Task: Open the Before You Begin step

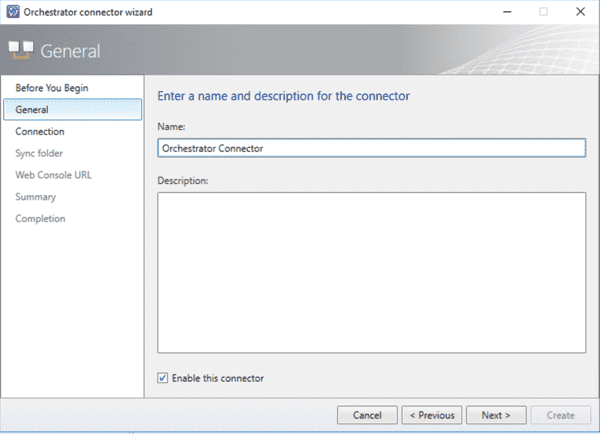Action: (52, 88)
